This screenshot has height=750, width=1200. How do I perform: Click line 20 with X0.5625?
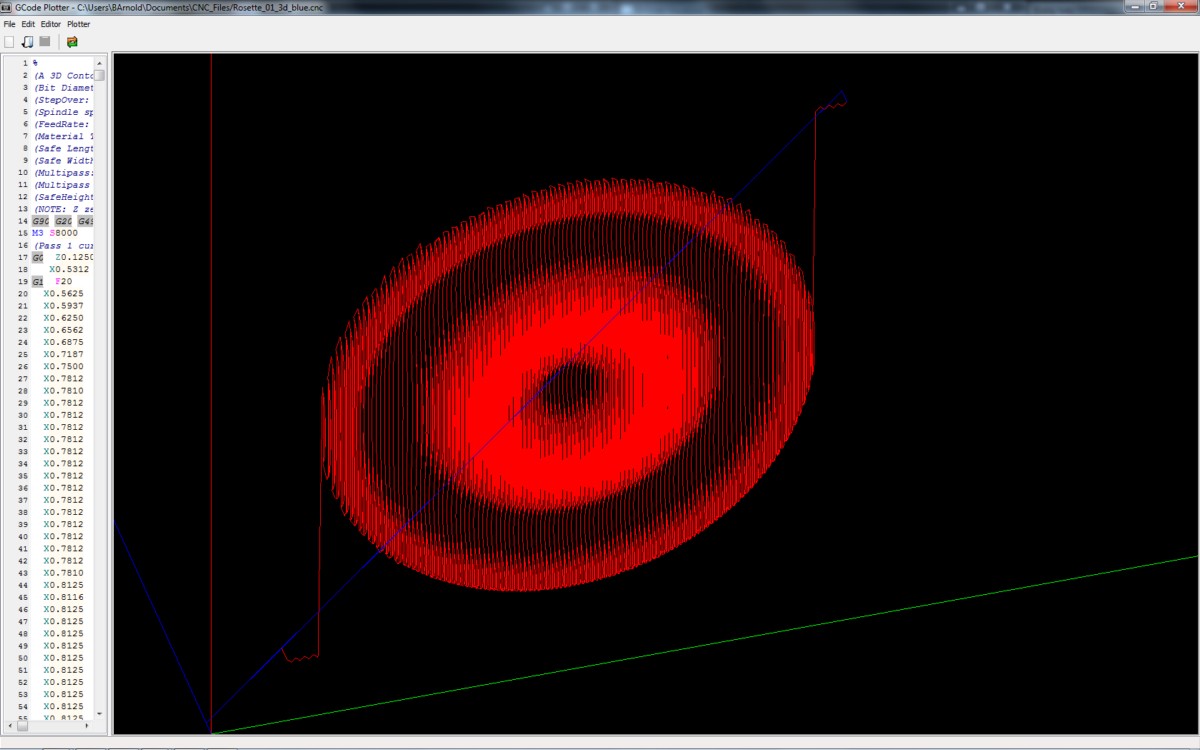click(63, 294)
